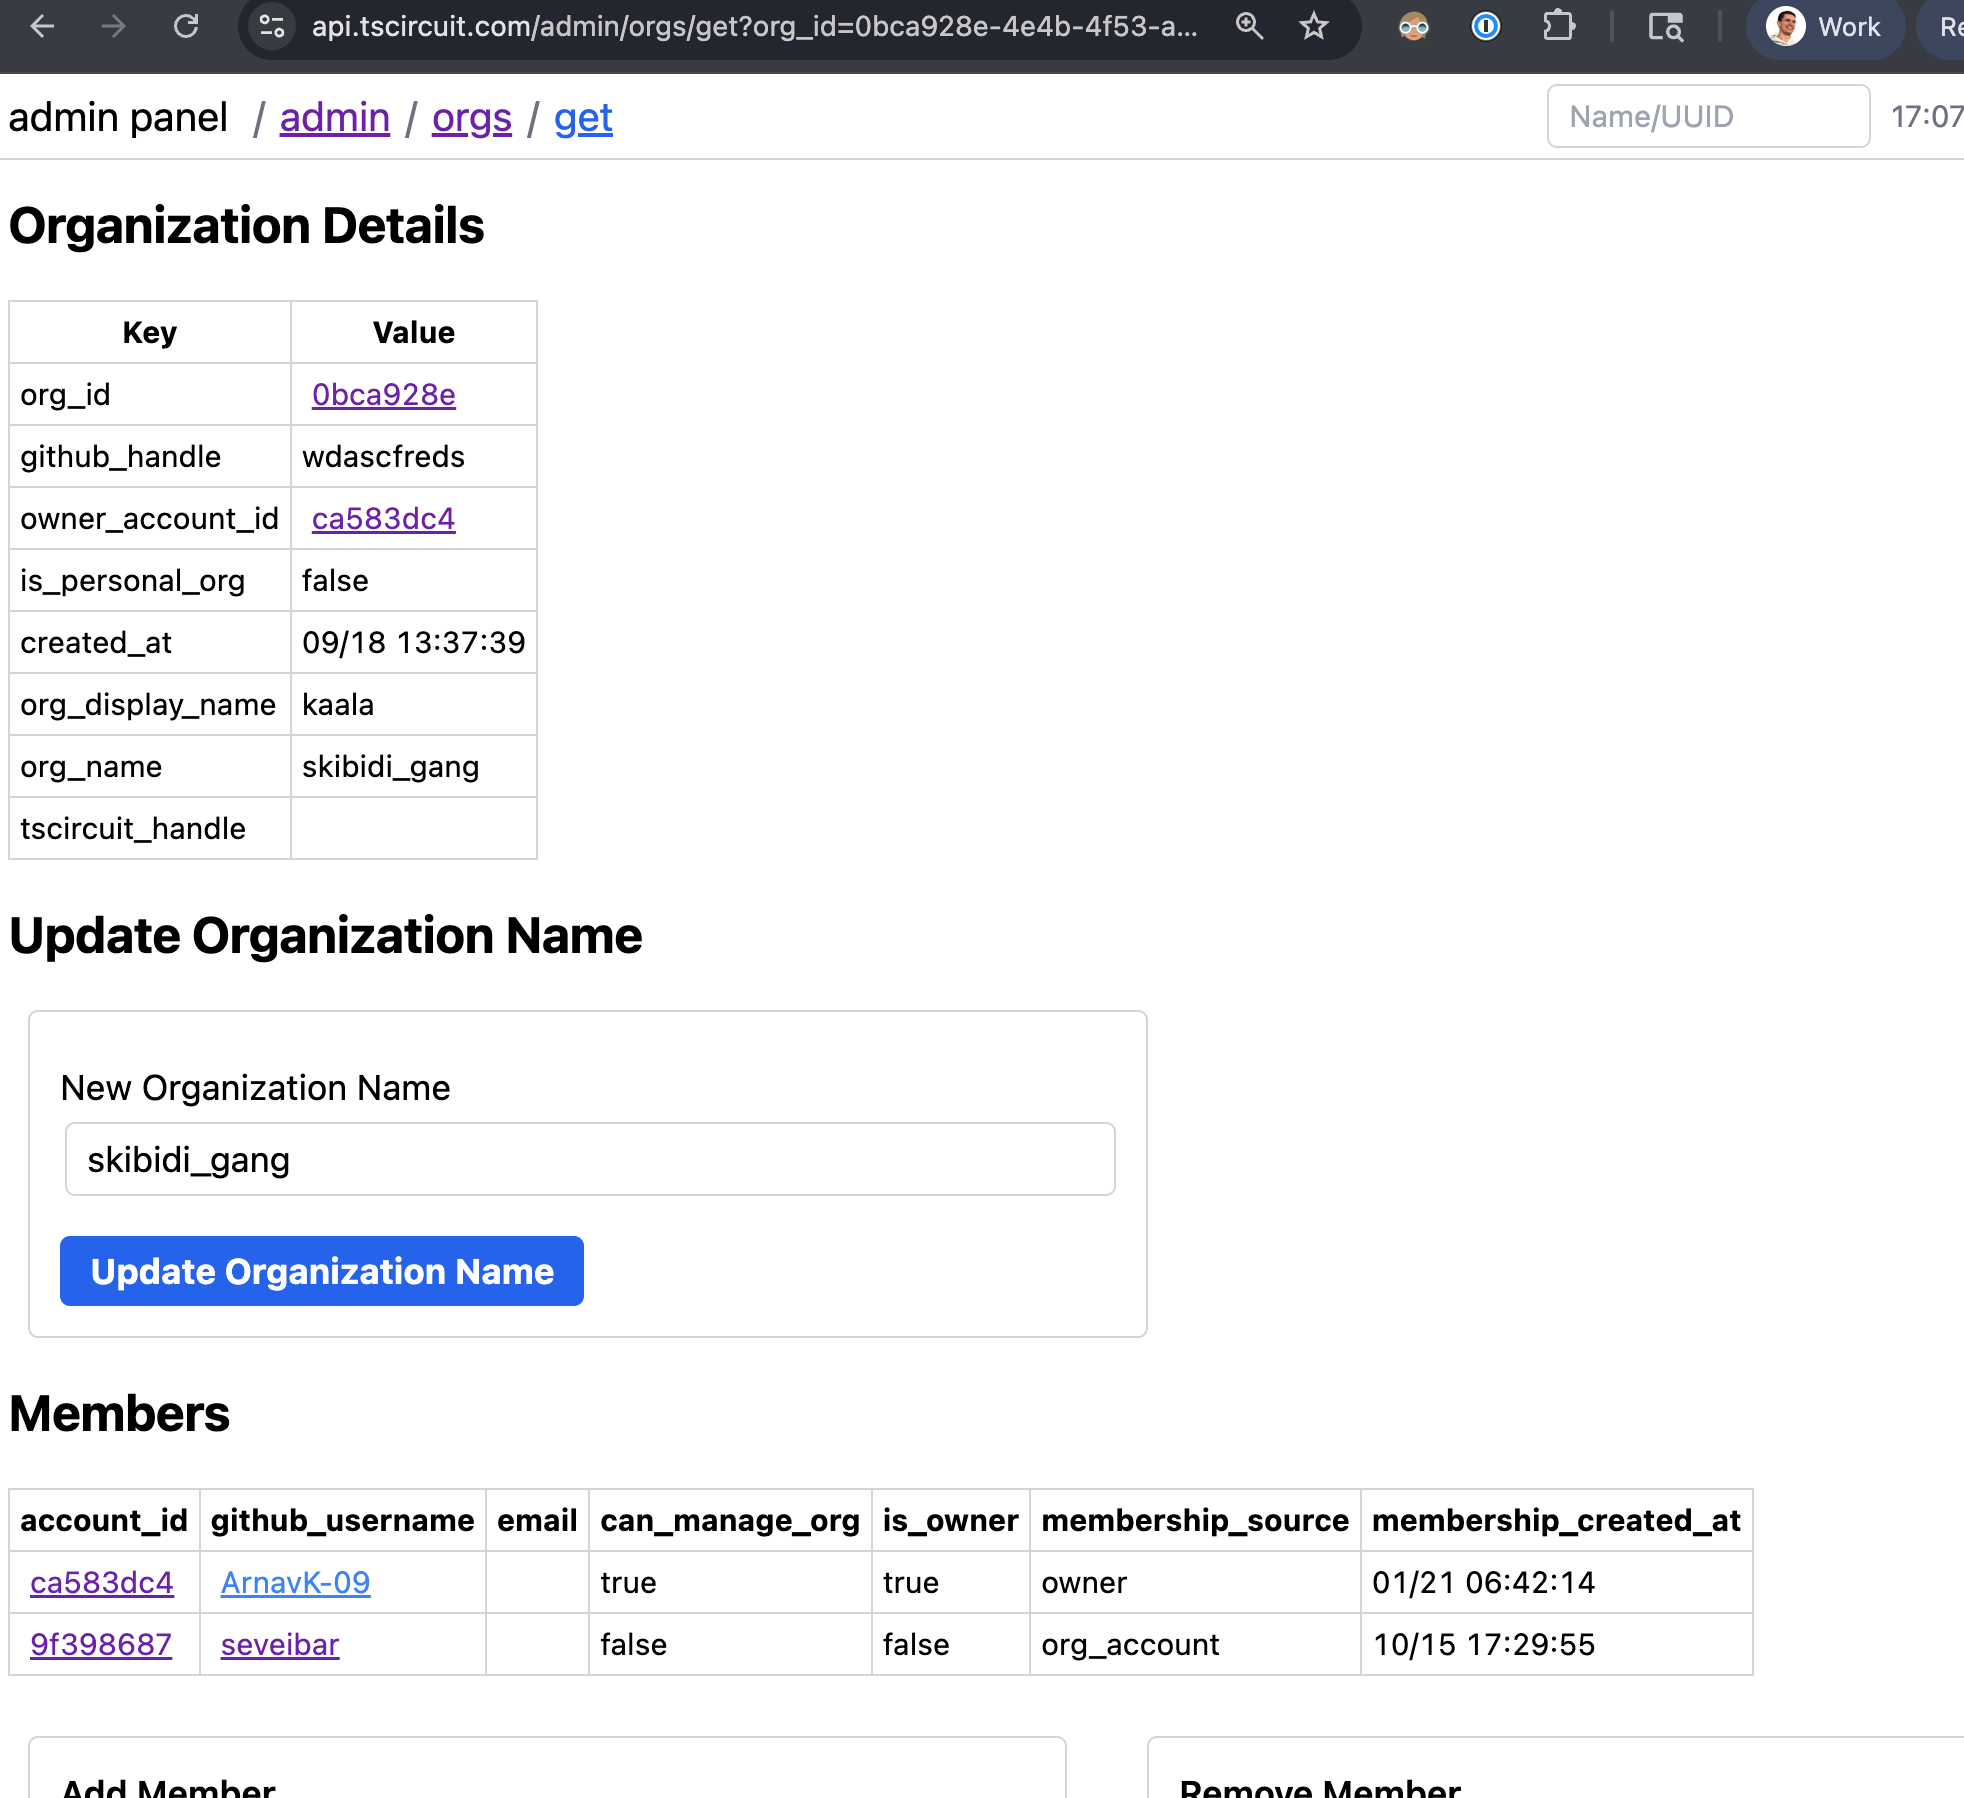Open org_id link 0bca928e

click(x=383, y=395)
